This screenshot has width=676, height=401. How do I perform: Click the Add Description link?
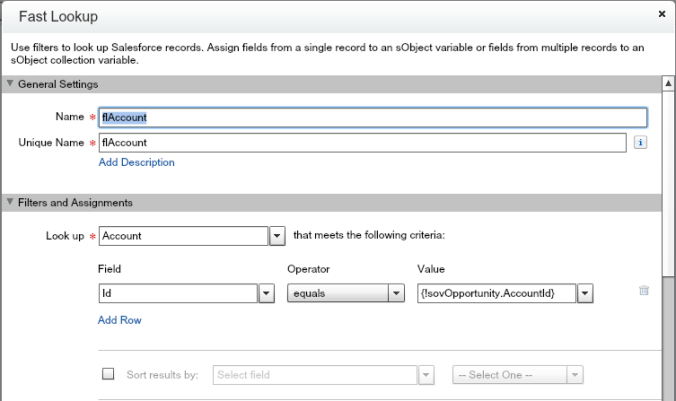point(137,162)
